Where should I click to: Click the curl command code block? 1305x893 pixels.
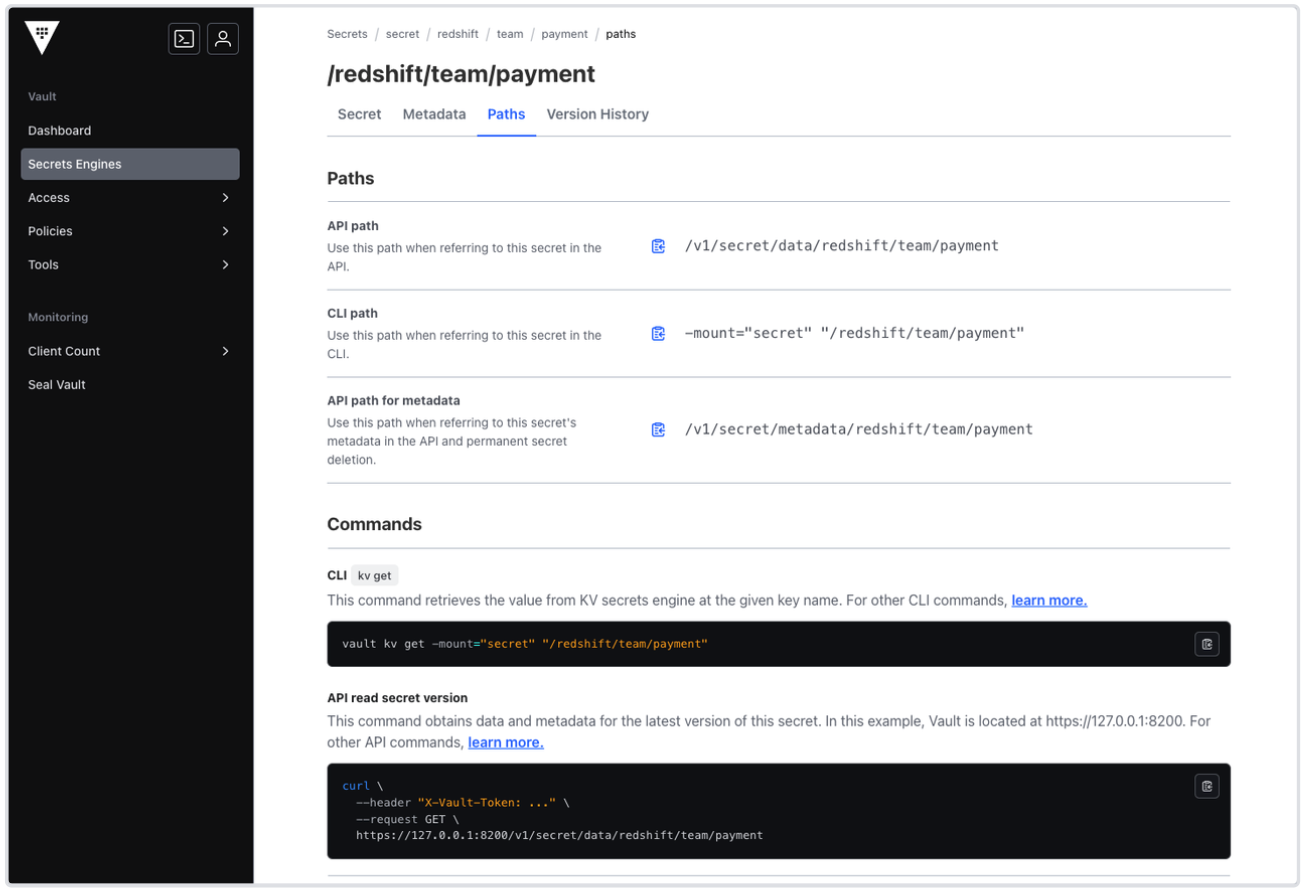click(x=778, y=811)
